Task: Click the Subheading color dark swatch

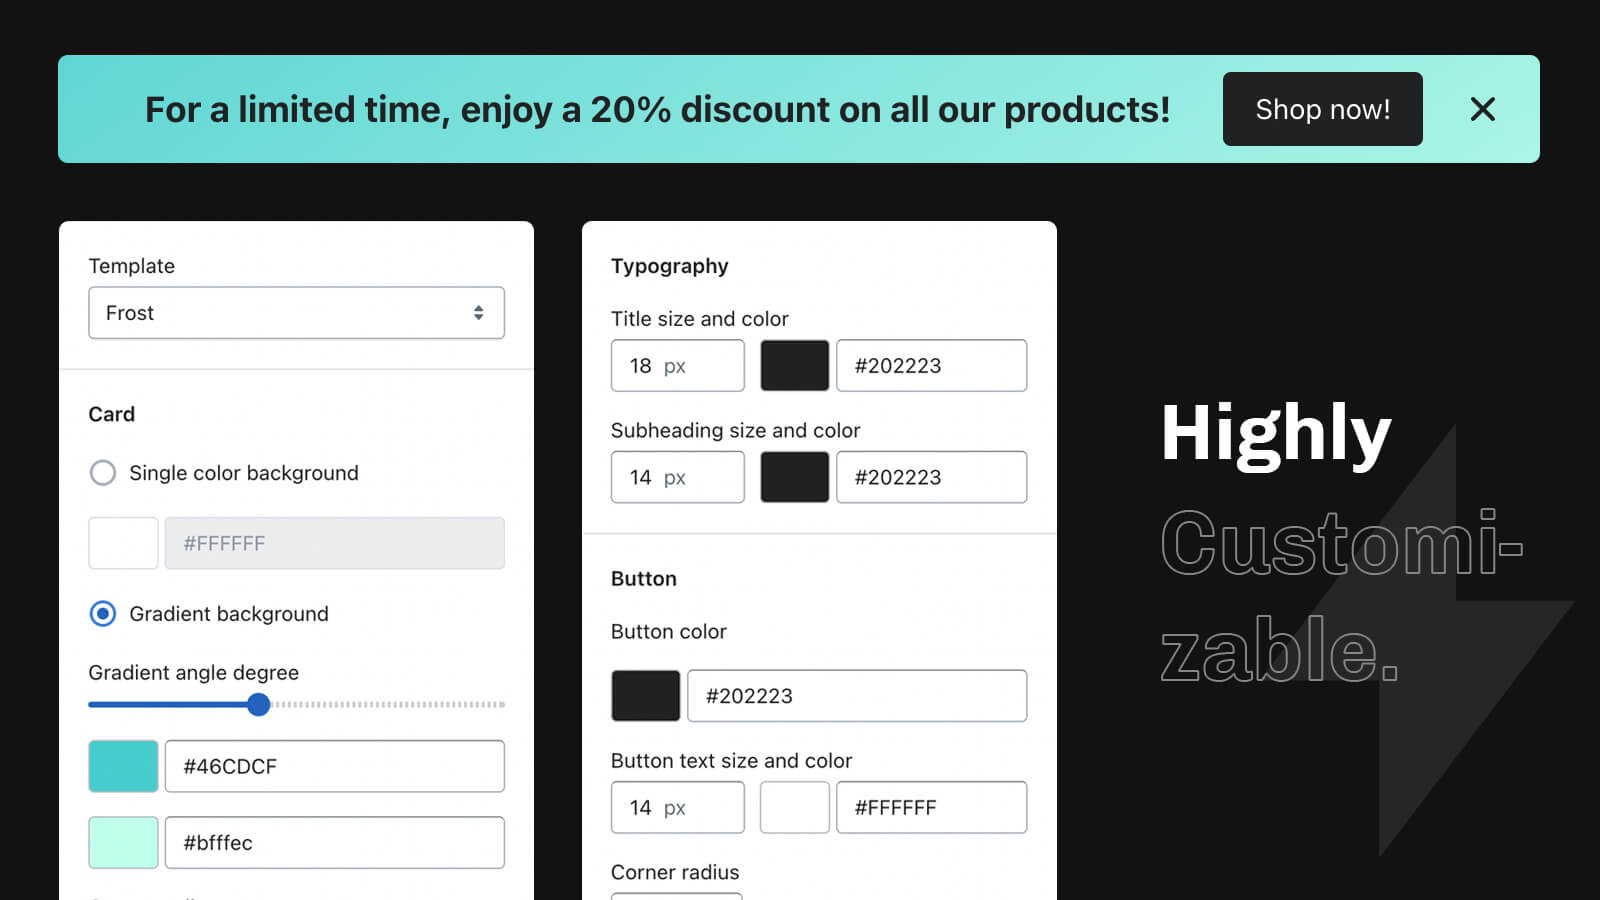Action: [x=795, y=477]
